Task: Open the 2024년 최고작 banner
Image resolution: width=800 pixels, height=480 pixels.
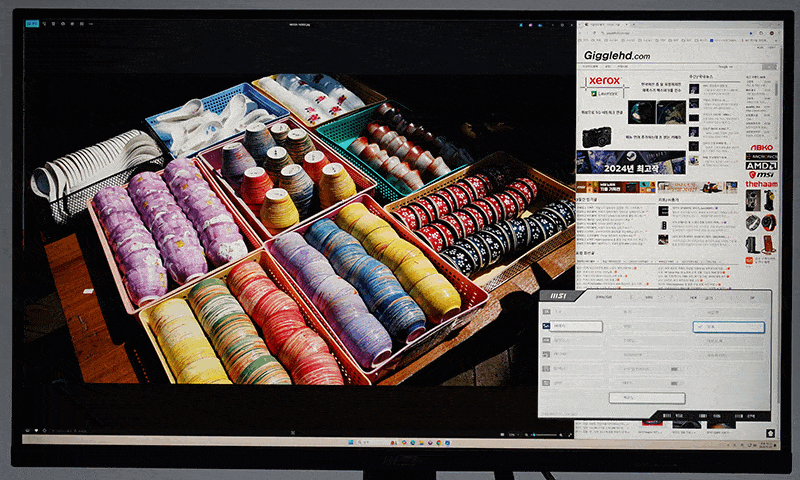Action: point(631,163)
